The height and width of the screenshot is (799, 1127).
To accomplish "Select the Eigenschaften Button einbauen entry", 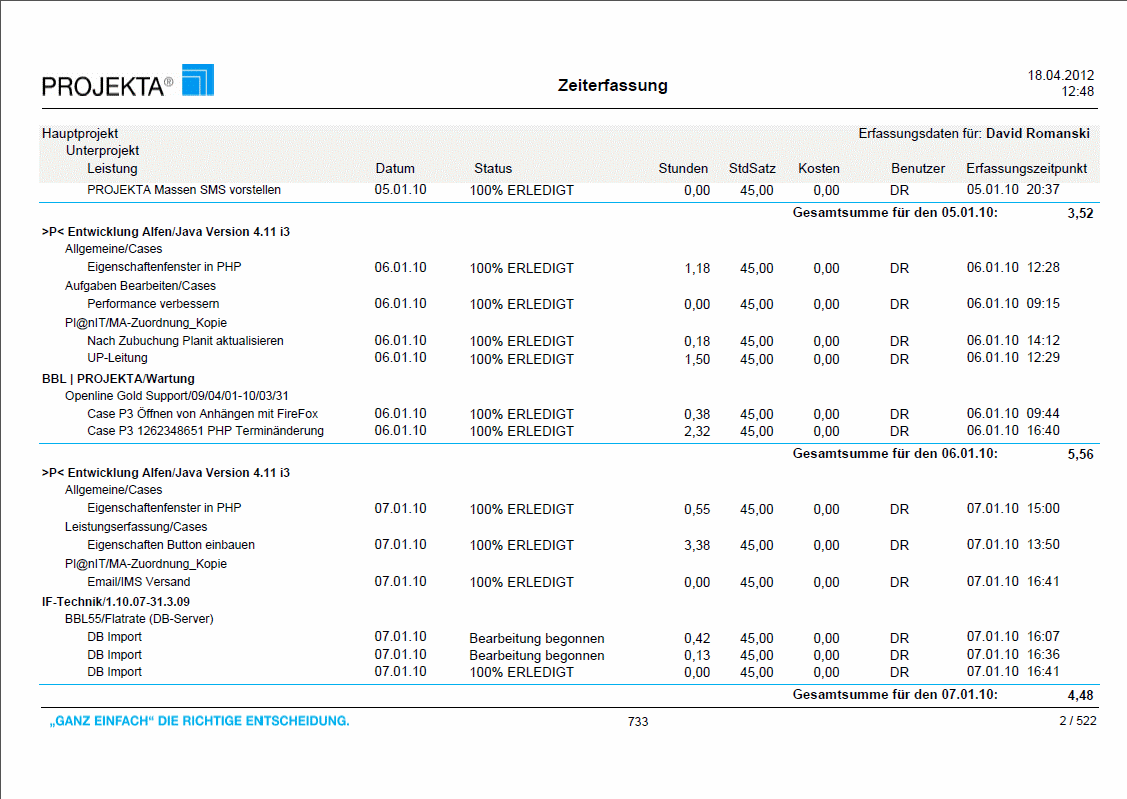I will point(171,545).
